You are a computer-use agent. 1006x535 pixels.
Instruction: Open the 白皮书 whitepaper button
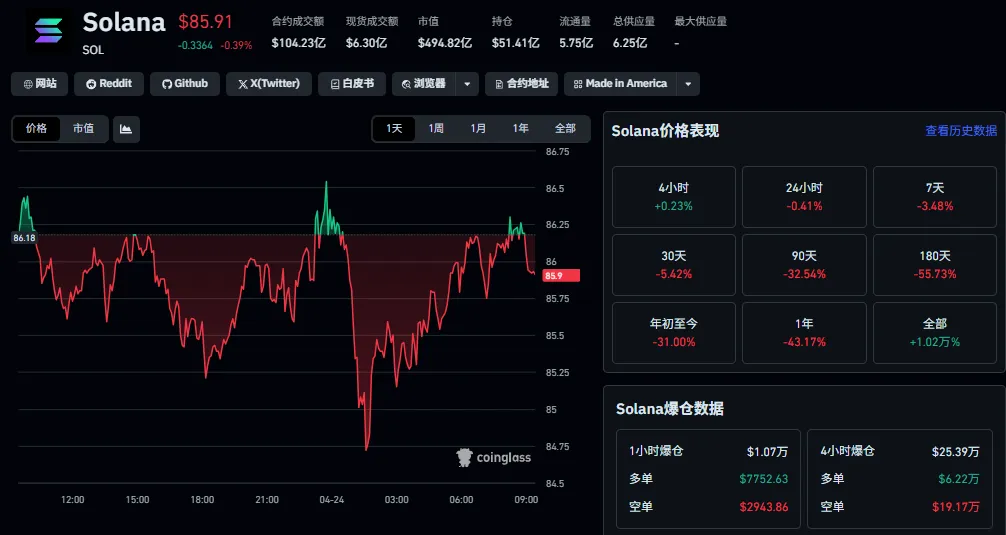pos(352,84)
